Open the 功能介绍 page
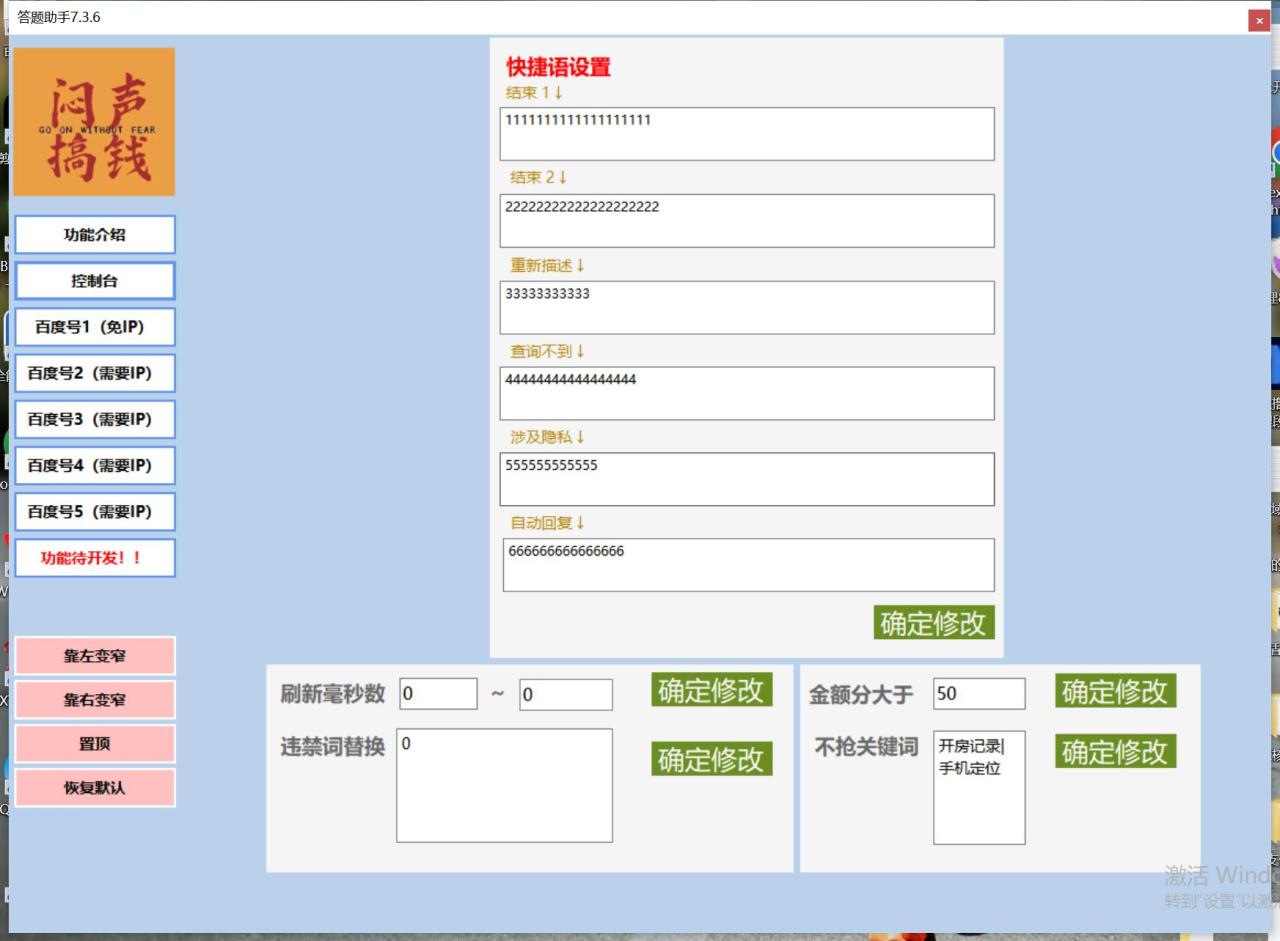The height and width of the screenshot is (941, 1280). (x=94, y=234)
